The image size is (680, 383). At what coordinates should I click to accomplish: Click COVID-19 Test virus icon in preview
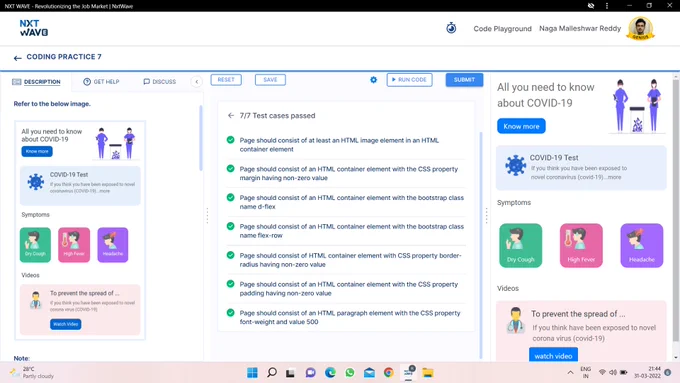(x=516, y=165)
